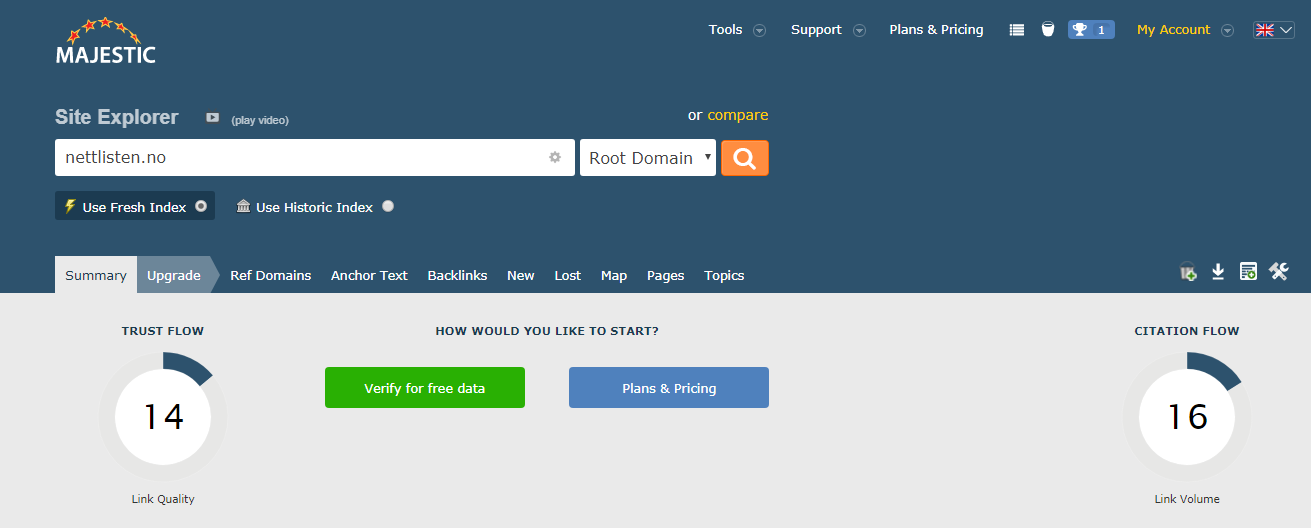Select Use Fresh Index radio button
The image size is (1311, 532).
(x=201, y=206)
